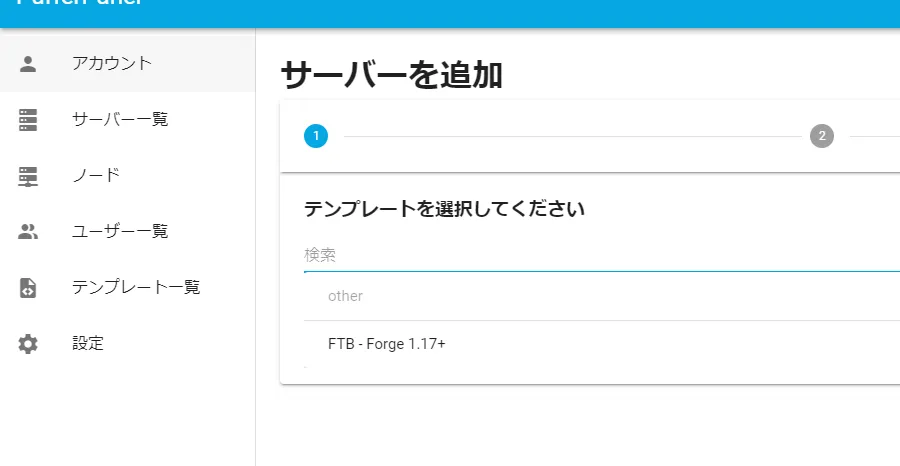This screenshot has width=900, height=466.
Task: Click the "other" template group header
Action: point(345,296)
